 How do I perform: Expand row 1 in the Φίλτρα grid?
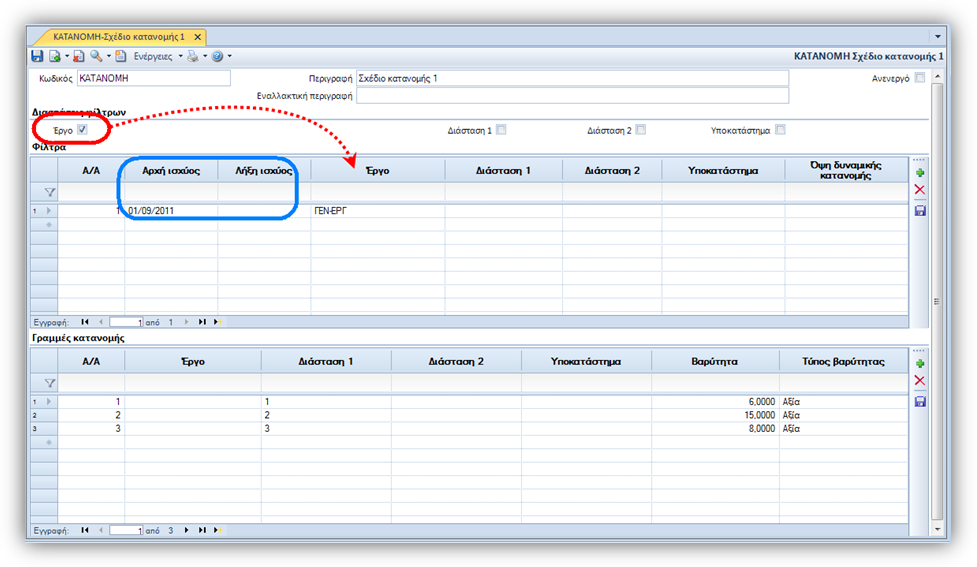[49, 211]
